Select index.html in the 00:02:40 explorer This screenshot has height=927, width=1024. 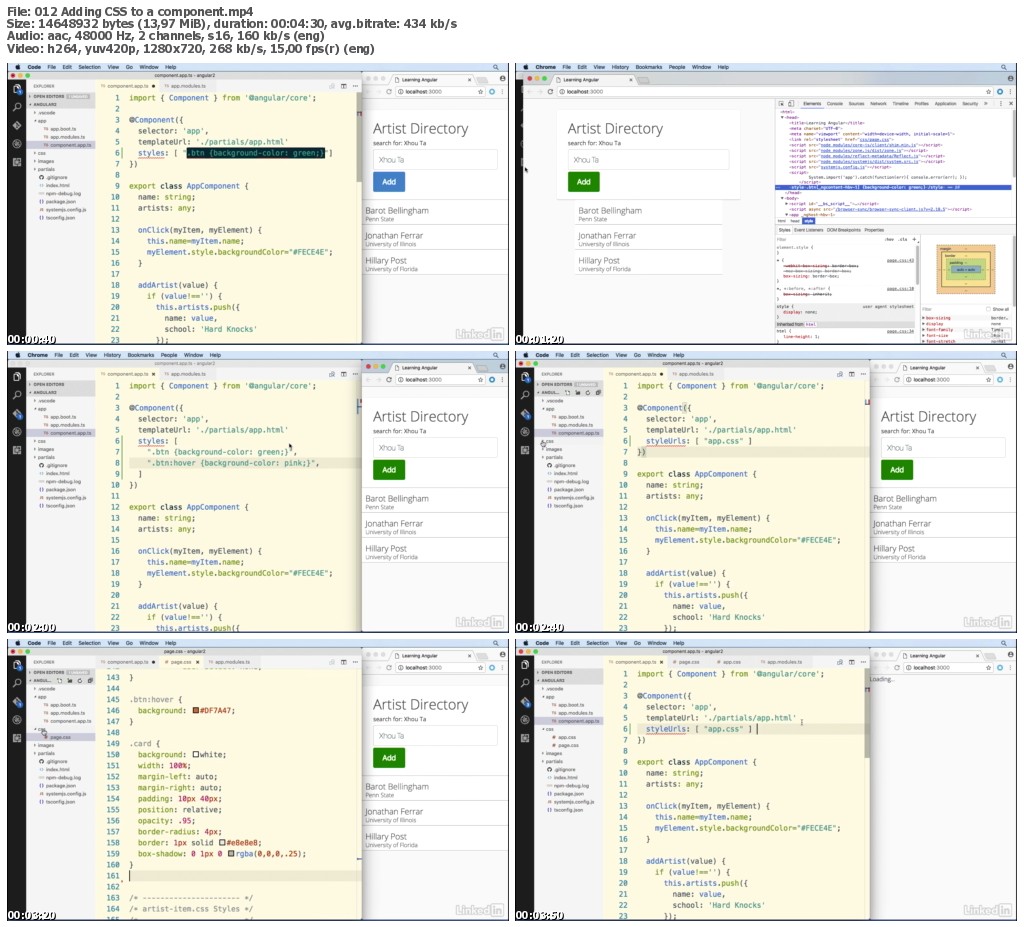(565, 473)
